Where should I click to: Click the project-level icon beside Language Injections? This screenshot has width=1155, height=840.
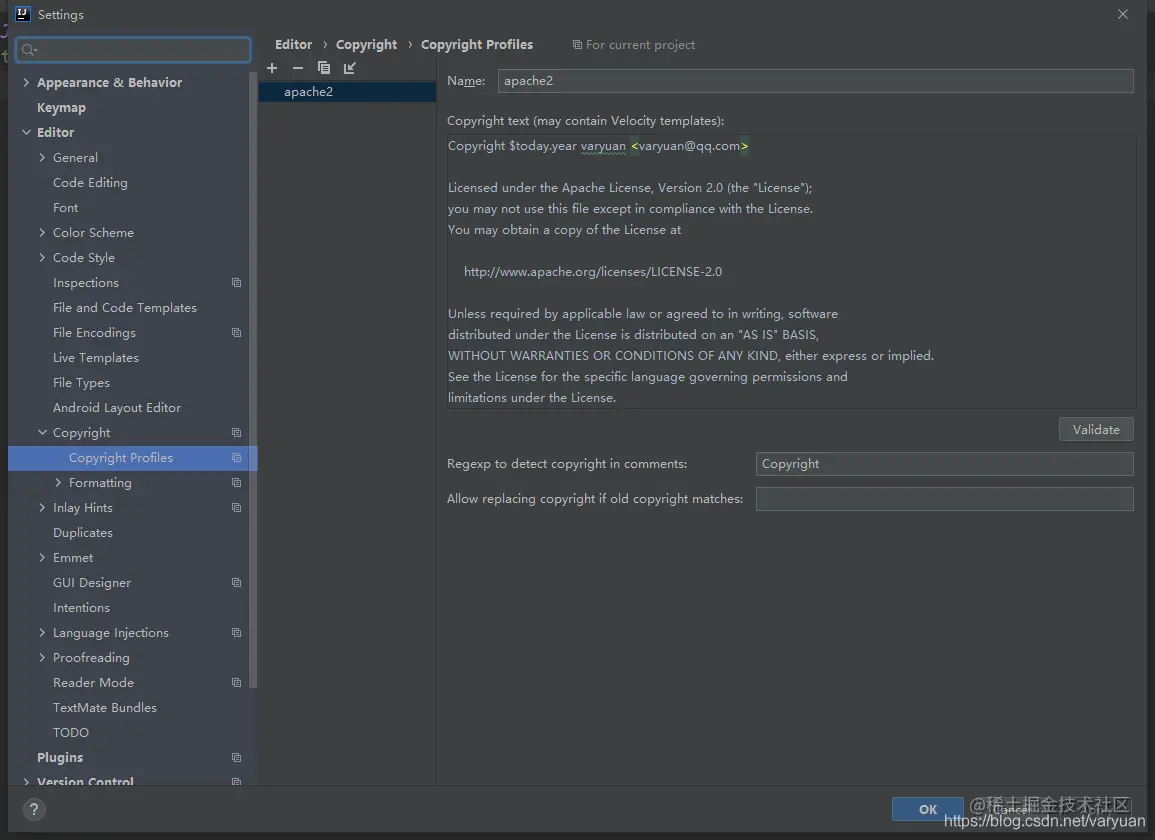(x=236, y=632)
